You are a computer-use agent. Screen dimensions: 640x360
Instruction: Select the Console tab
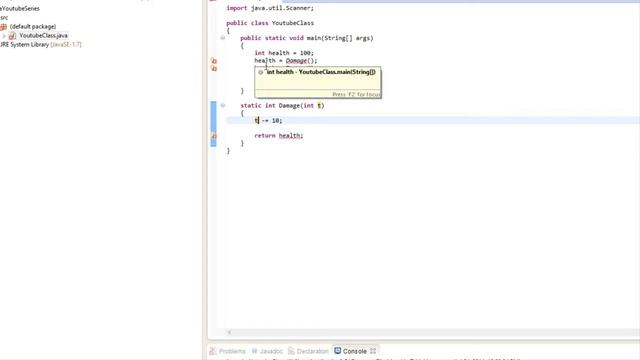click(x=354, y=351)
